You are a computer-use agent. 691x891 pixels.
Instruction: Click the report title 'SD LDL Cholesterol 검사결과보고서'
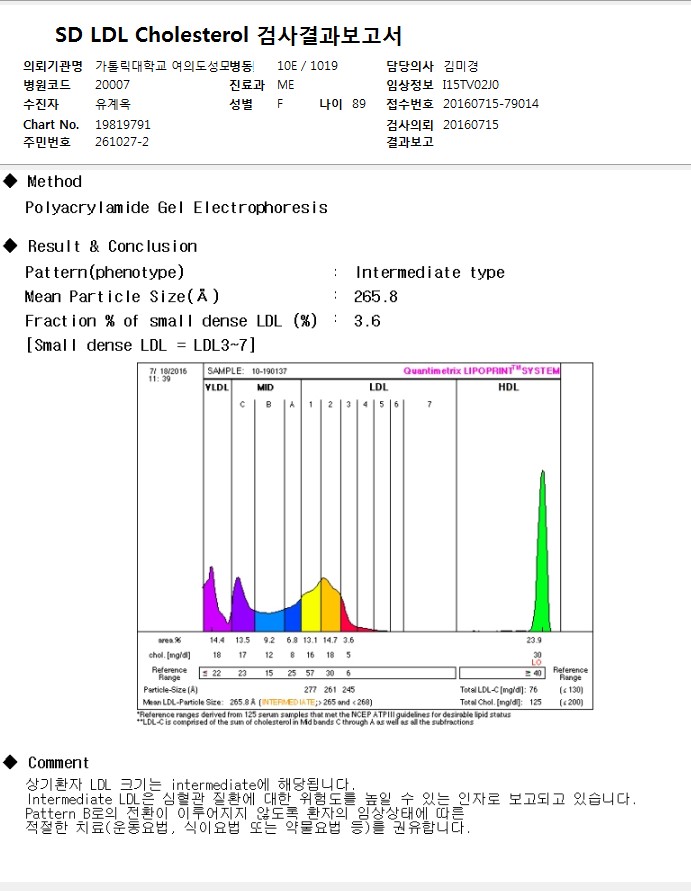click(228, 35)
